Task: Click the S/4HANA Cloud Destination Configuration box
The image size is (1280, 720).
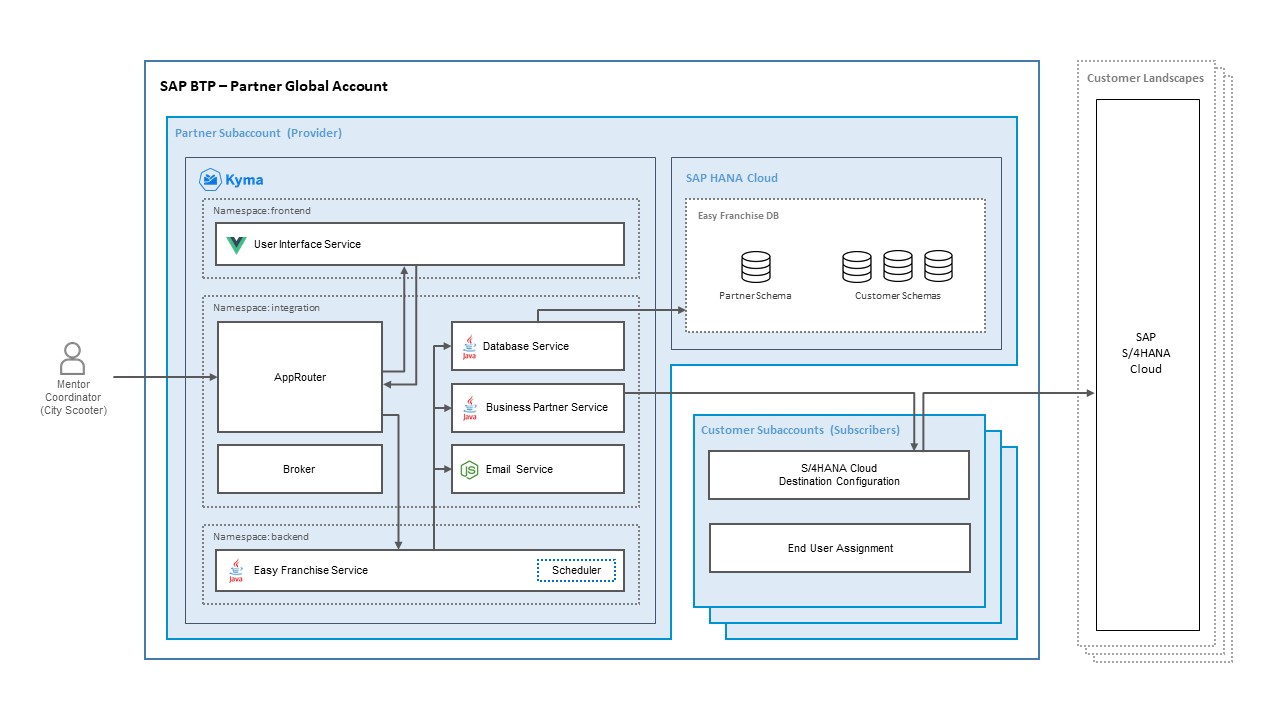Action: pos(839,475)
